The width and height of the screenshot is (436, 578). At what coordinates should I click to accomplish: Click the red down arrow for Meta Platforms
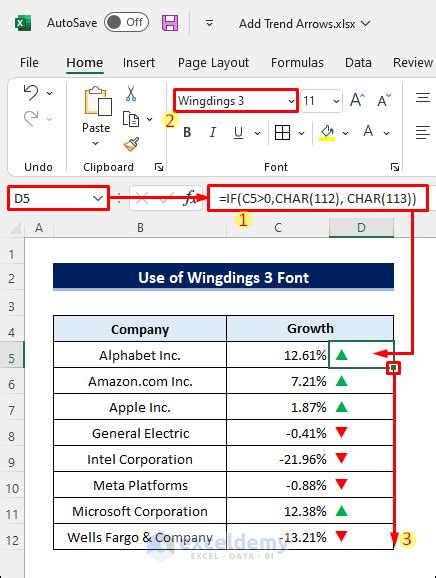[x=342, y=484]
